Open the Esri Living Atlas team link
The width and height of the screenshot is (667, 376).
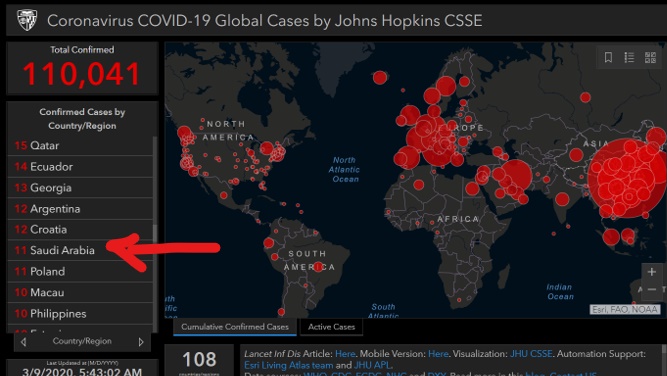[288, 365]
